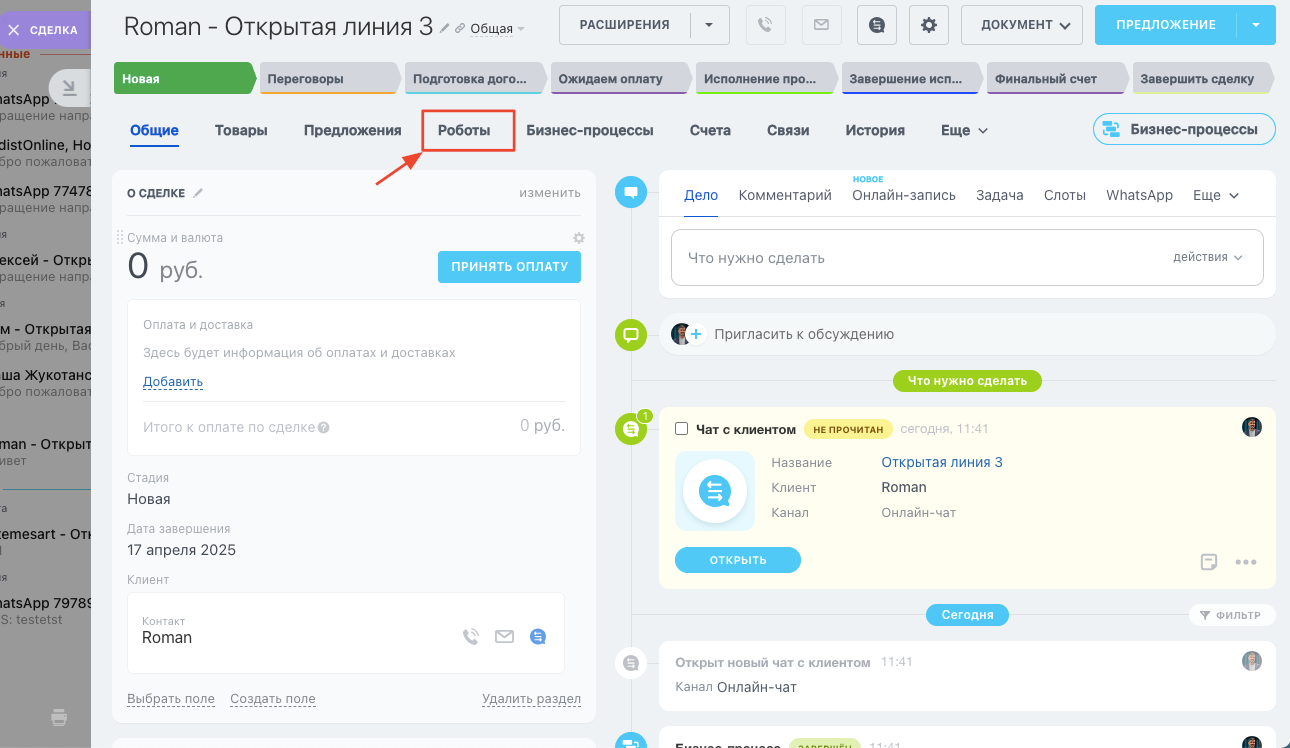Expand Еще in activity tabs
This screenshot has width=1290, height=748.
point(1216,195)
